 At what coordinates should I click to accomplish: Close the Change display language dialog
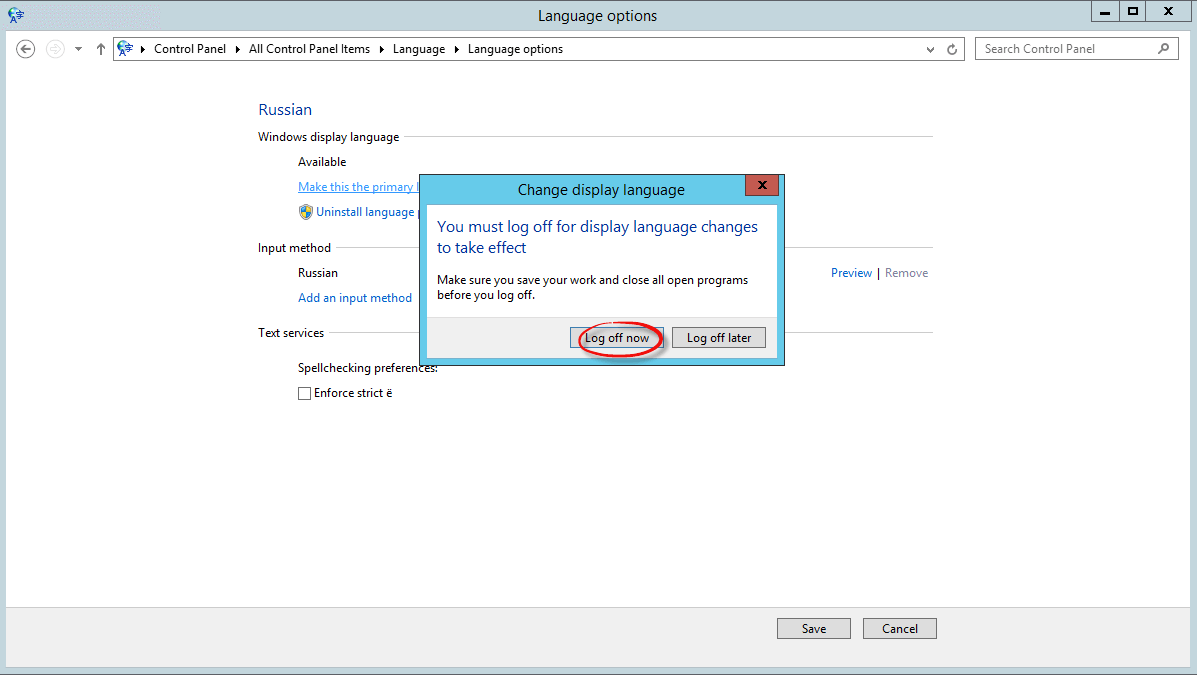pyautogui.click(x=762, y=186)
